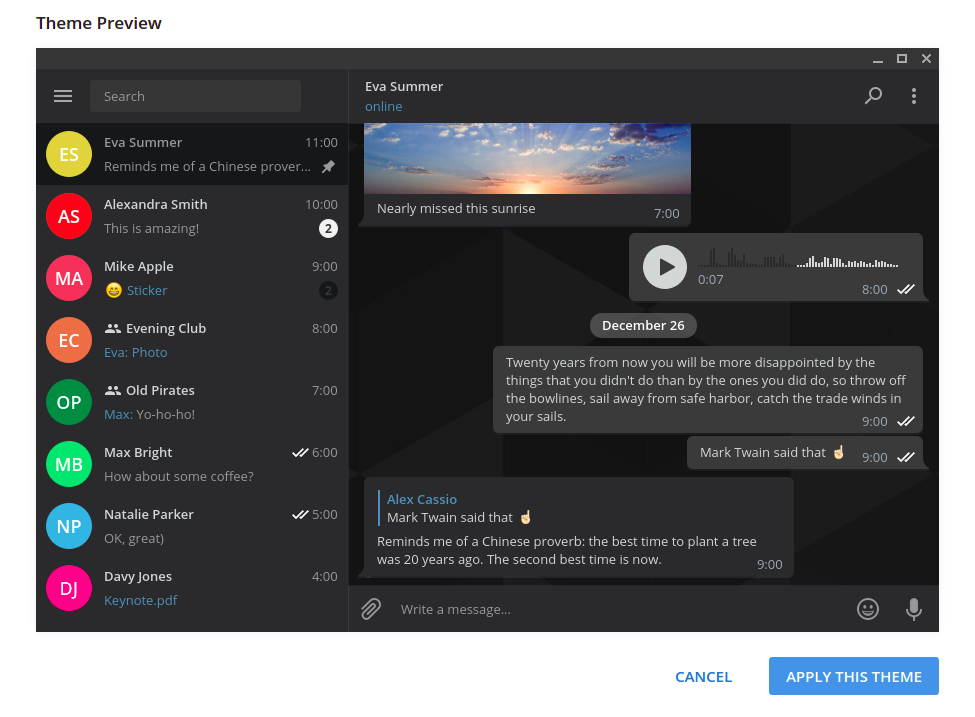Minimize the preview window

pos(878,61)
